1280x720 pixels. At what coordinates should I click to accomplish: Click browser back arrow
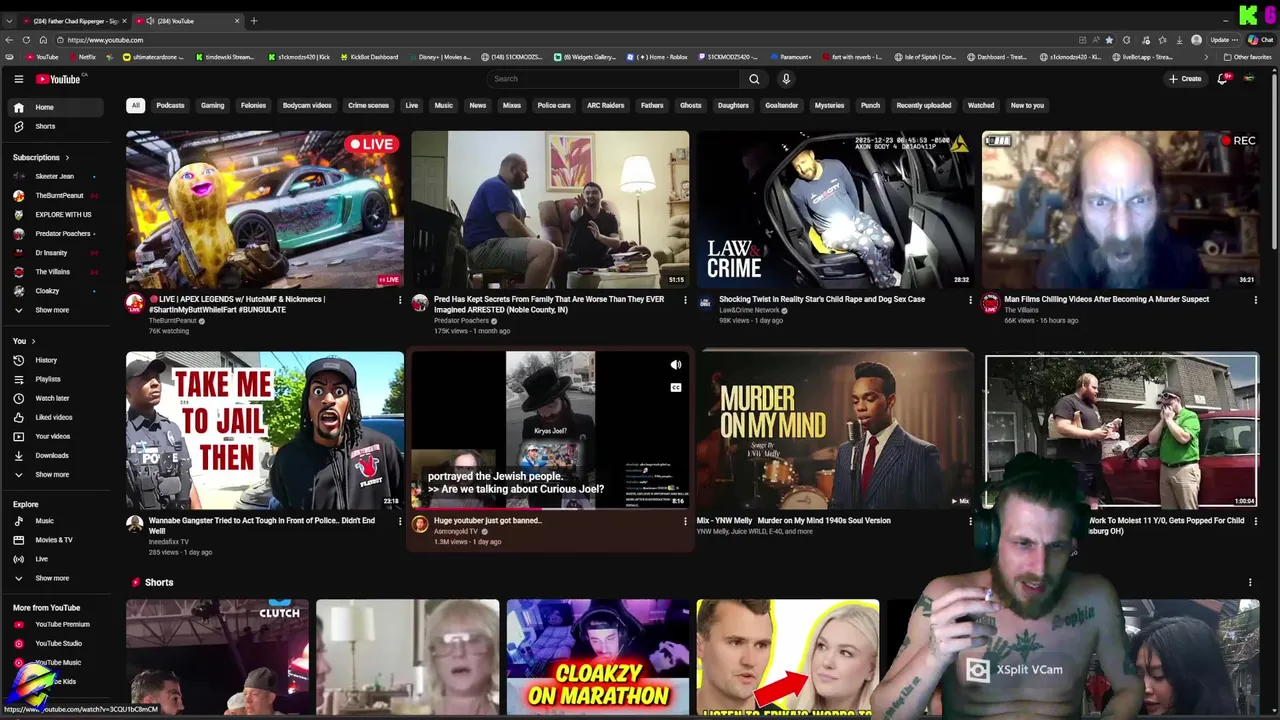(x=9, y=40)
